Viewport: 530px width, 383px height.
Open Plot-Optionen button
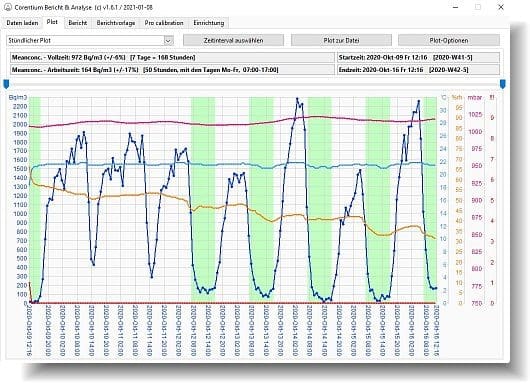tap(449, 41)
